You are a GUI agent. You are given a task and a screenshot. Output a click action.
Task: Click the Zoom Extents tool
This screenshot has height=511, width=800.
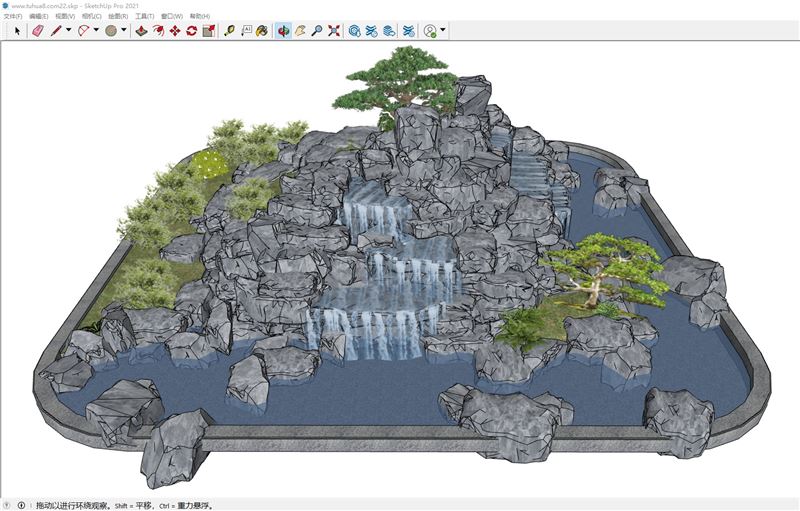click(334, 31)
